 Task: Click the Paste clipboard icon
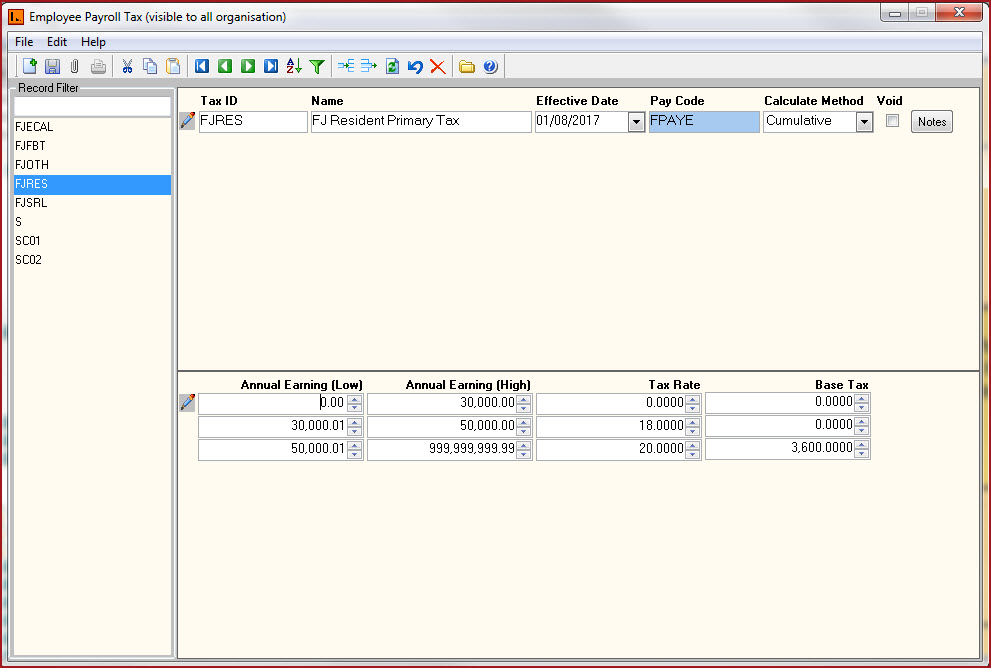(x=173, y=66)
